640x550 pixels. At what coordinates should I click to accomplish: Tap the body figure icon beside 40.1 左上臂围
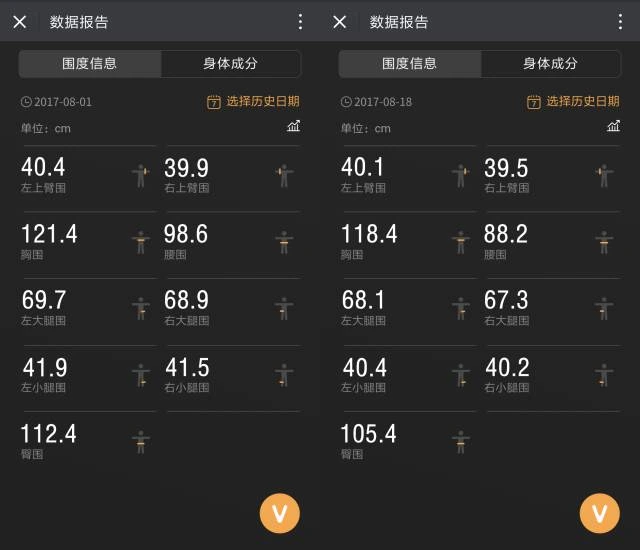coord(461,174)
